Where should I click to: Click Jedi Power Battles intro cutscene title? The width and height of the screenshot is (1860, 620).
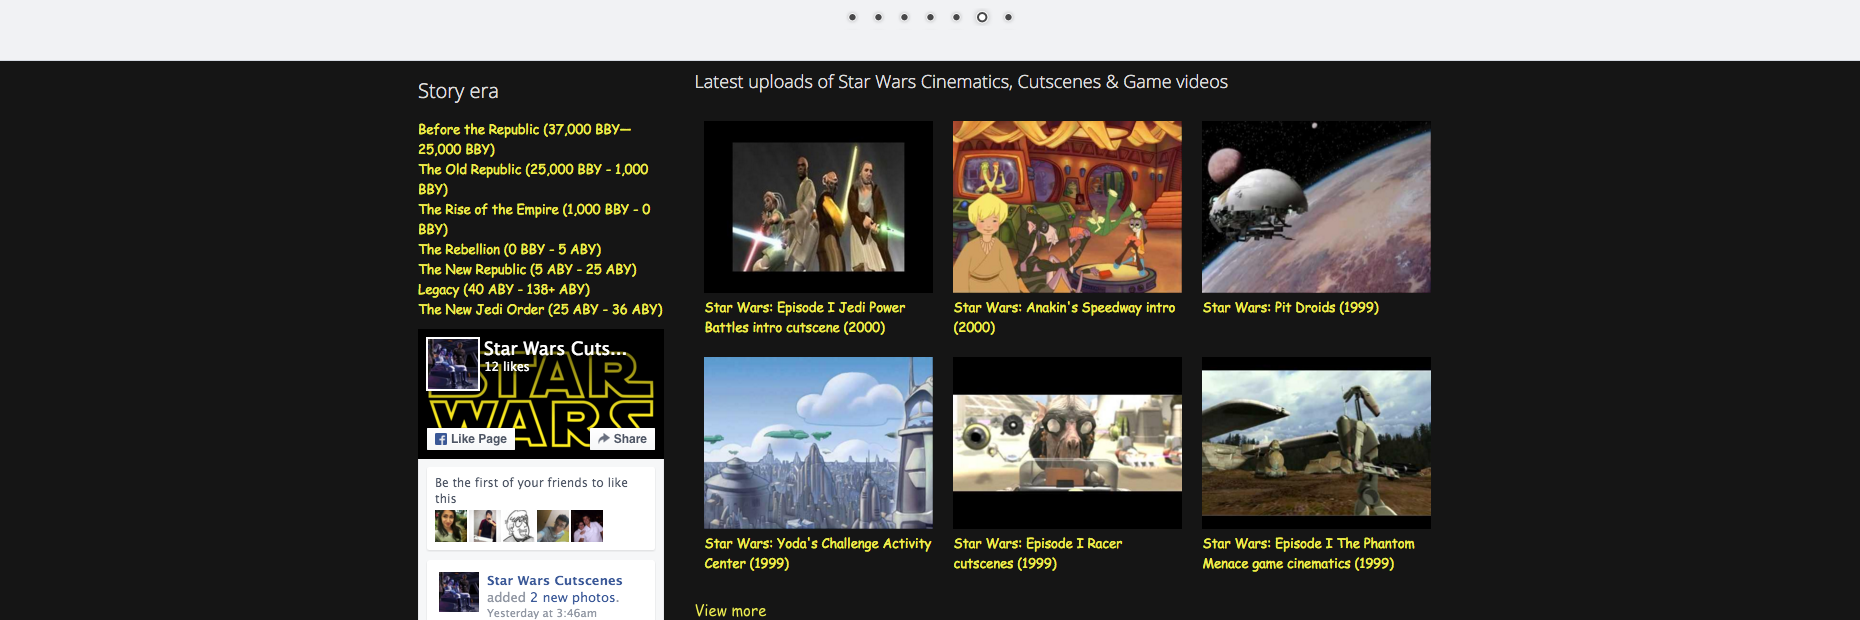[x=805, y=317]
